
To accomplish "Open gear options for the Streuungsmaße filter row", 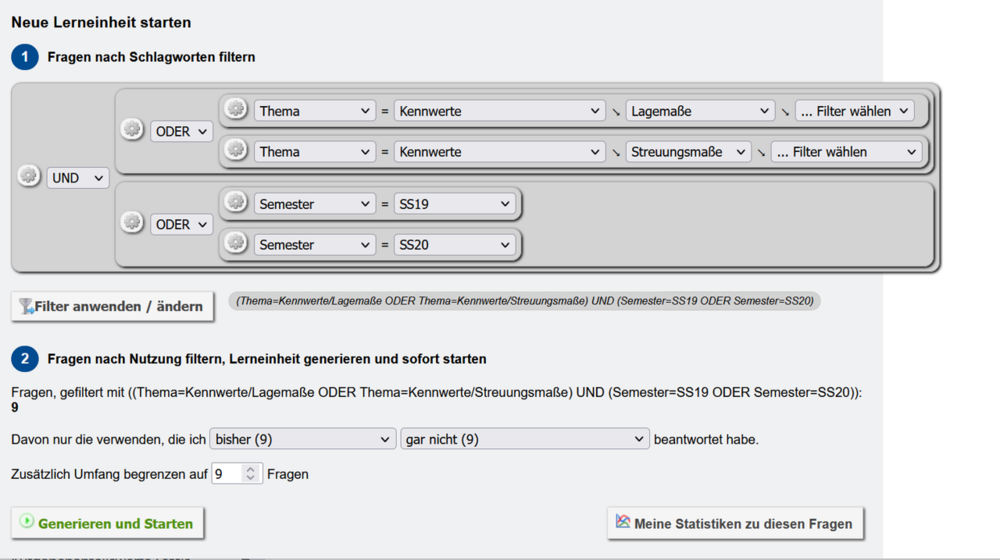I will click(236, 151).
